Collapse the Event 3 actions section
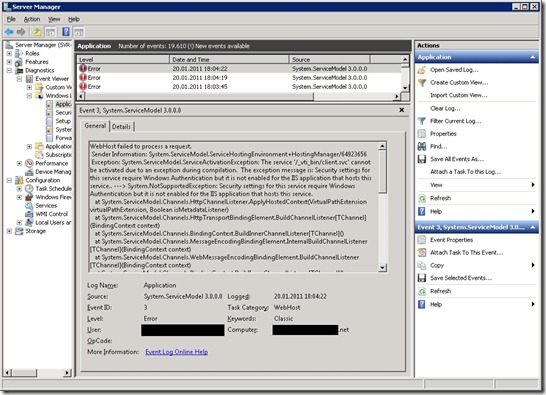Viewport: 546px width, 395px height. [532, 227]
